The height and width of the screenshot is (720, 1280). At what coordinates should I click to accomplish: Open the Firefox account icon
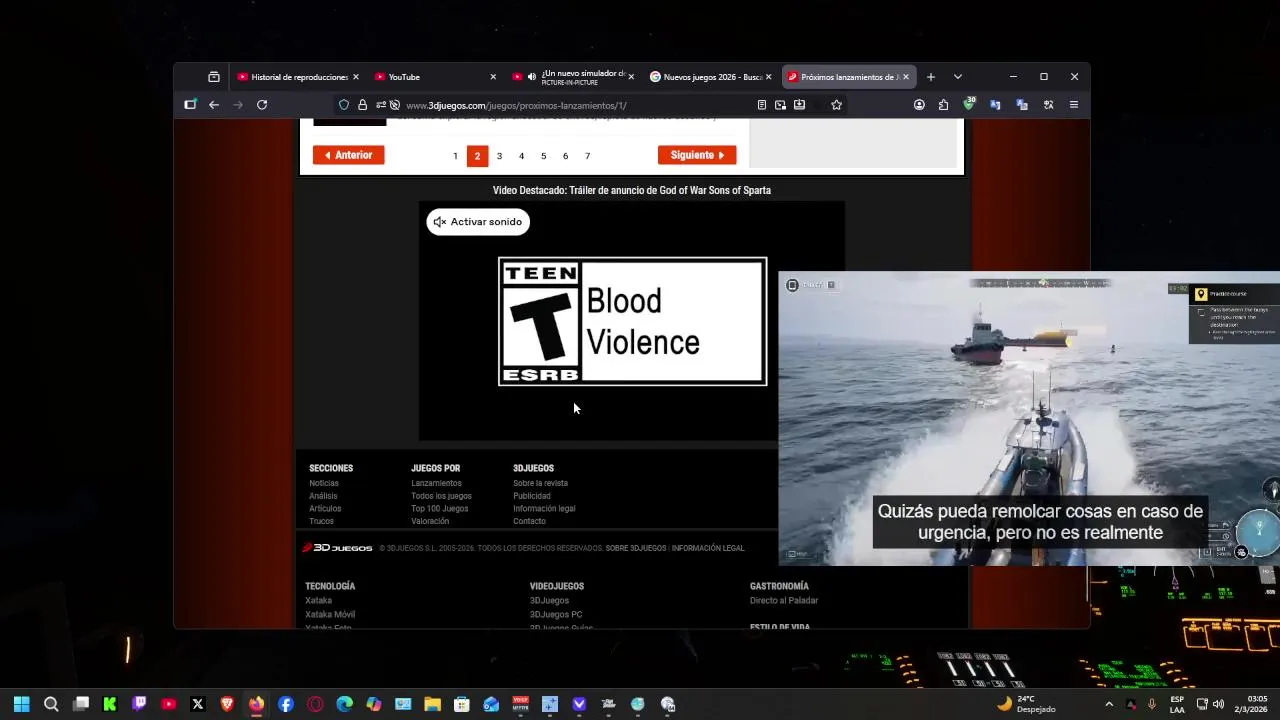919,105
